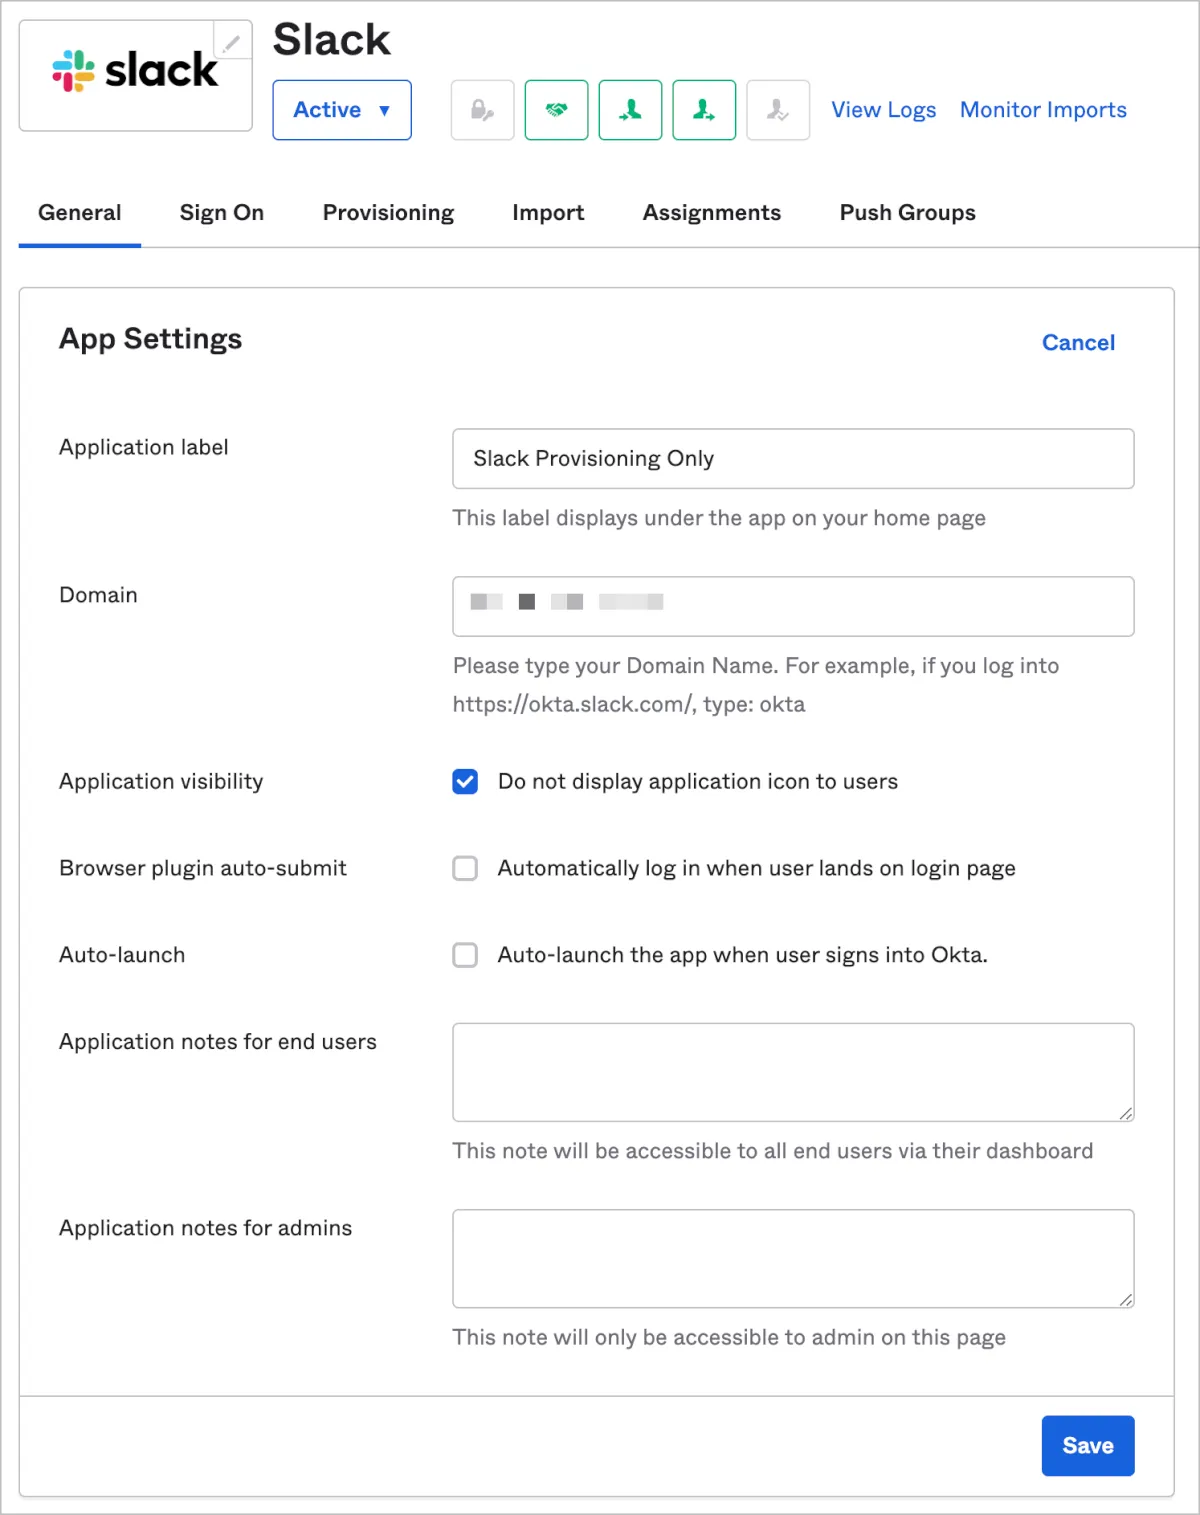Click the Monitor Imports link
Screen dimensions: 1200x1515
[x=1043, y=110]
